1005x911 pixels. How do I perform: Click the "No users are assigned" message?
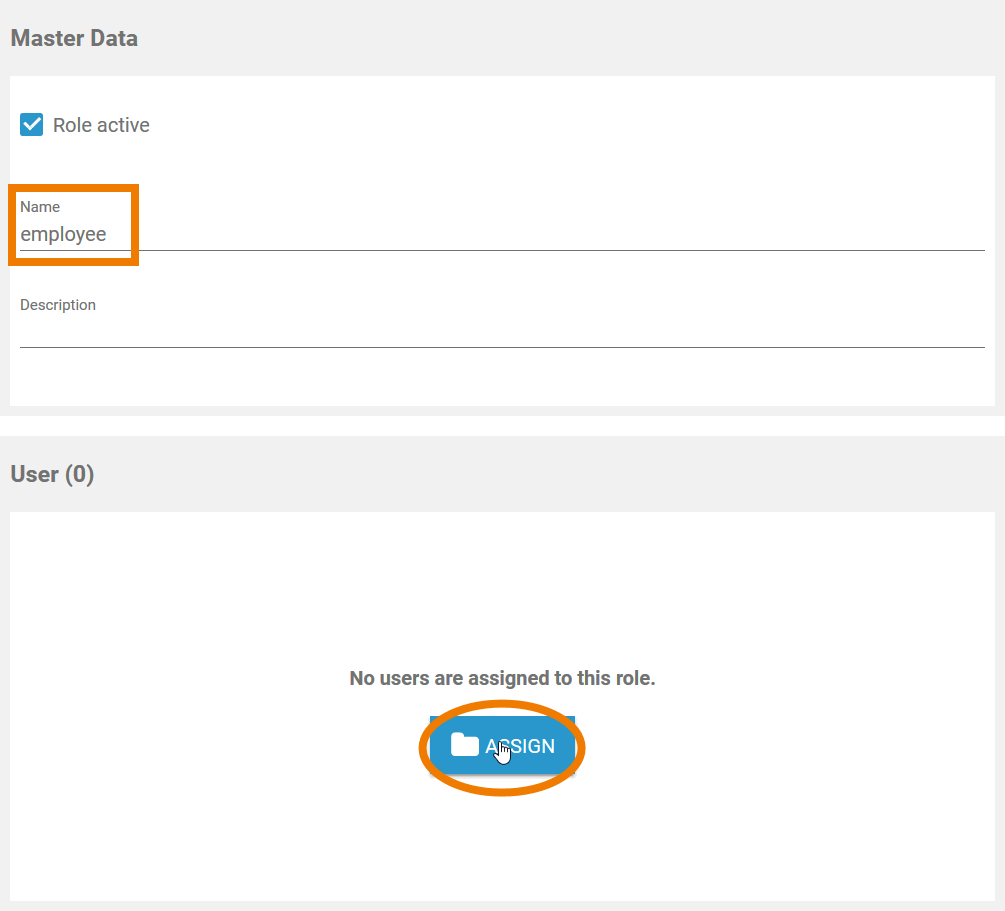pyautogui.click(x=502, y=678)
